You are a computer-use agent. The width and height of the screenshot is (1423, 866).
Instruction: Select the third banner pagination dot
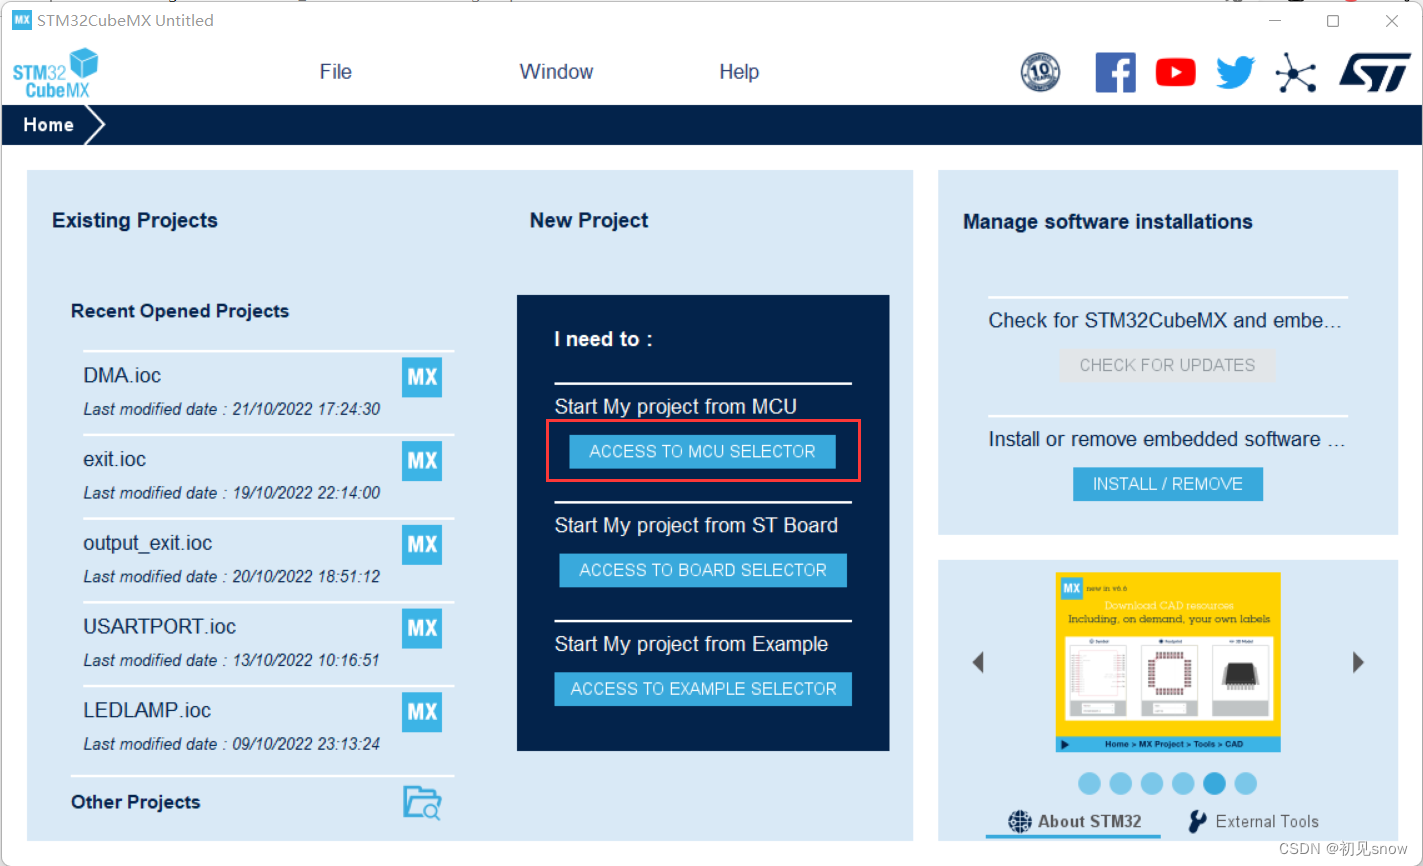click(1152, 783)
